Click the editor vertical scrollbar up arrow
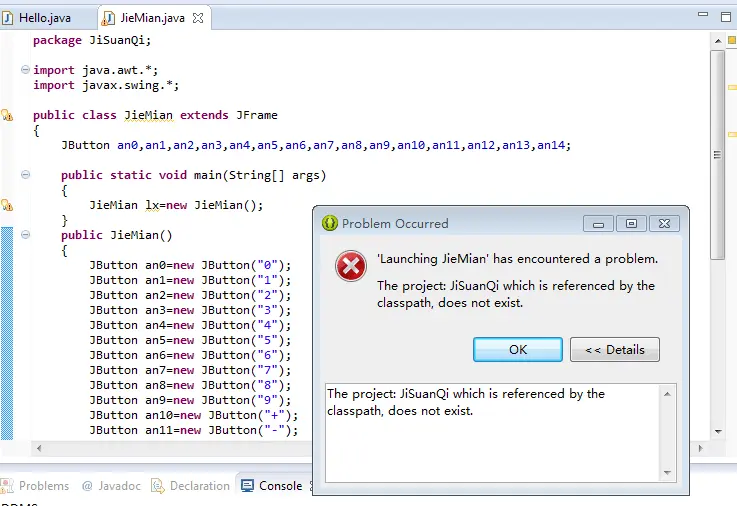This screenshot has width=737, height=506. pyautogui.click(x=718, y=41)
